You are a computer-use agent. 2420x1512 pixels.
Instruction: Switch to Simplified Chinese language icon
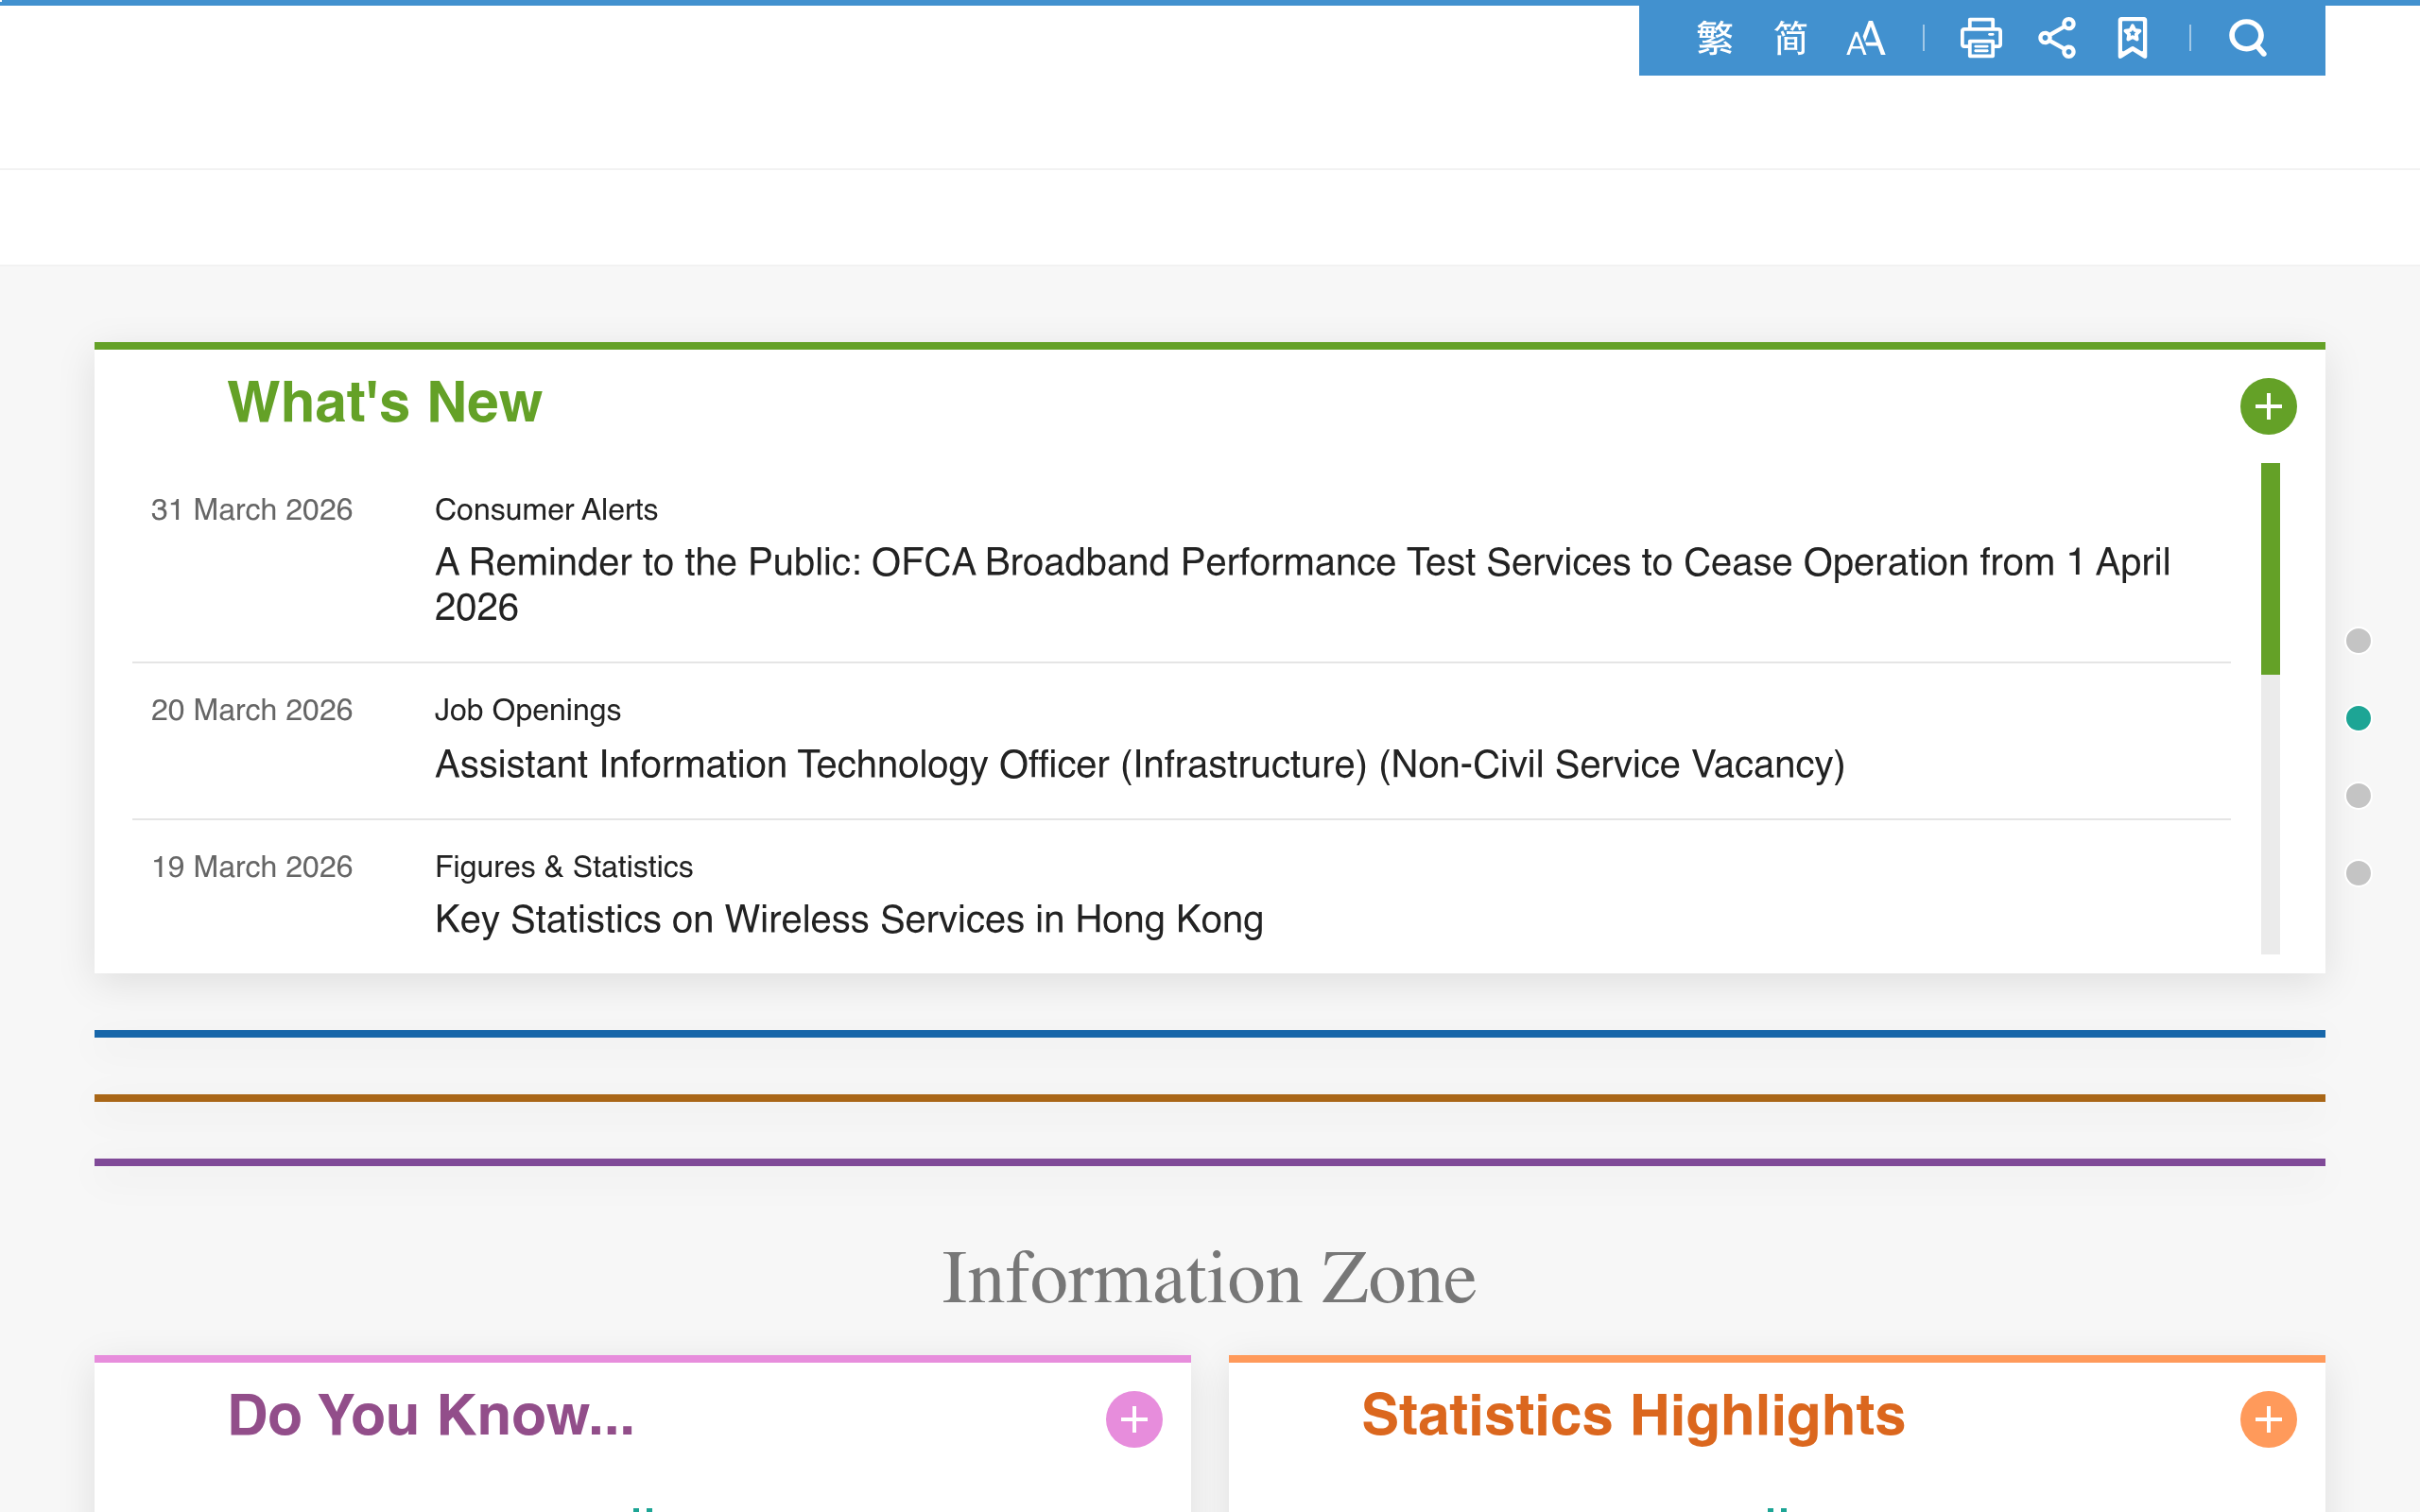click(x=1790, y=39)
